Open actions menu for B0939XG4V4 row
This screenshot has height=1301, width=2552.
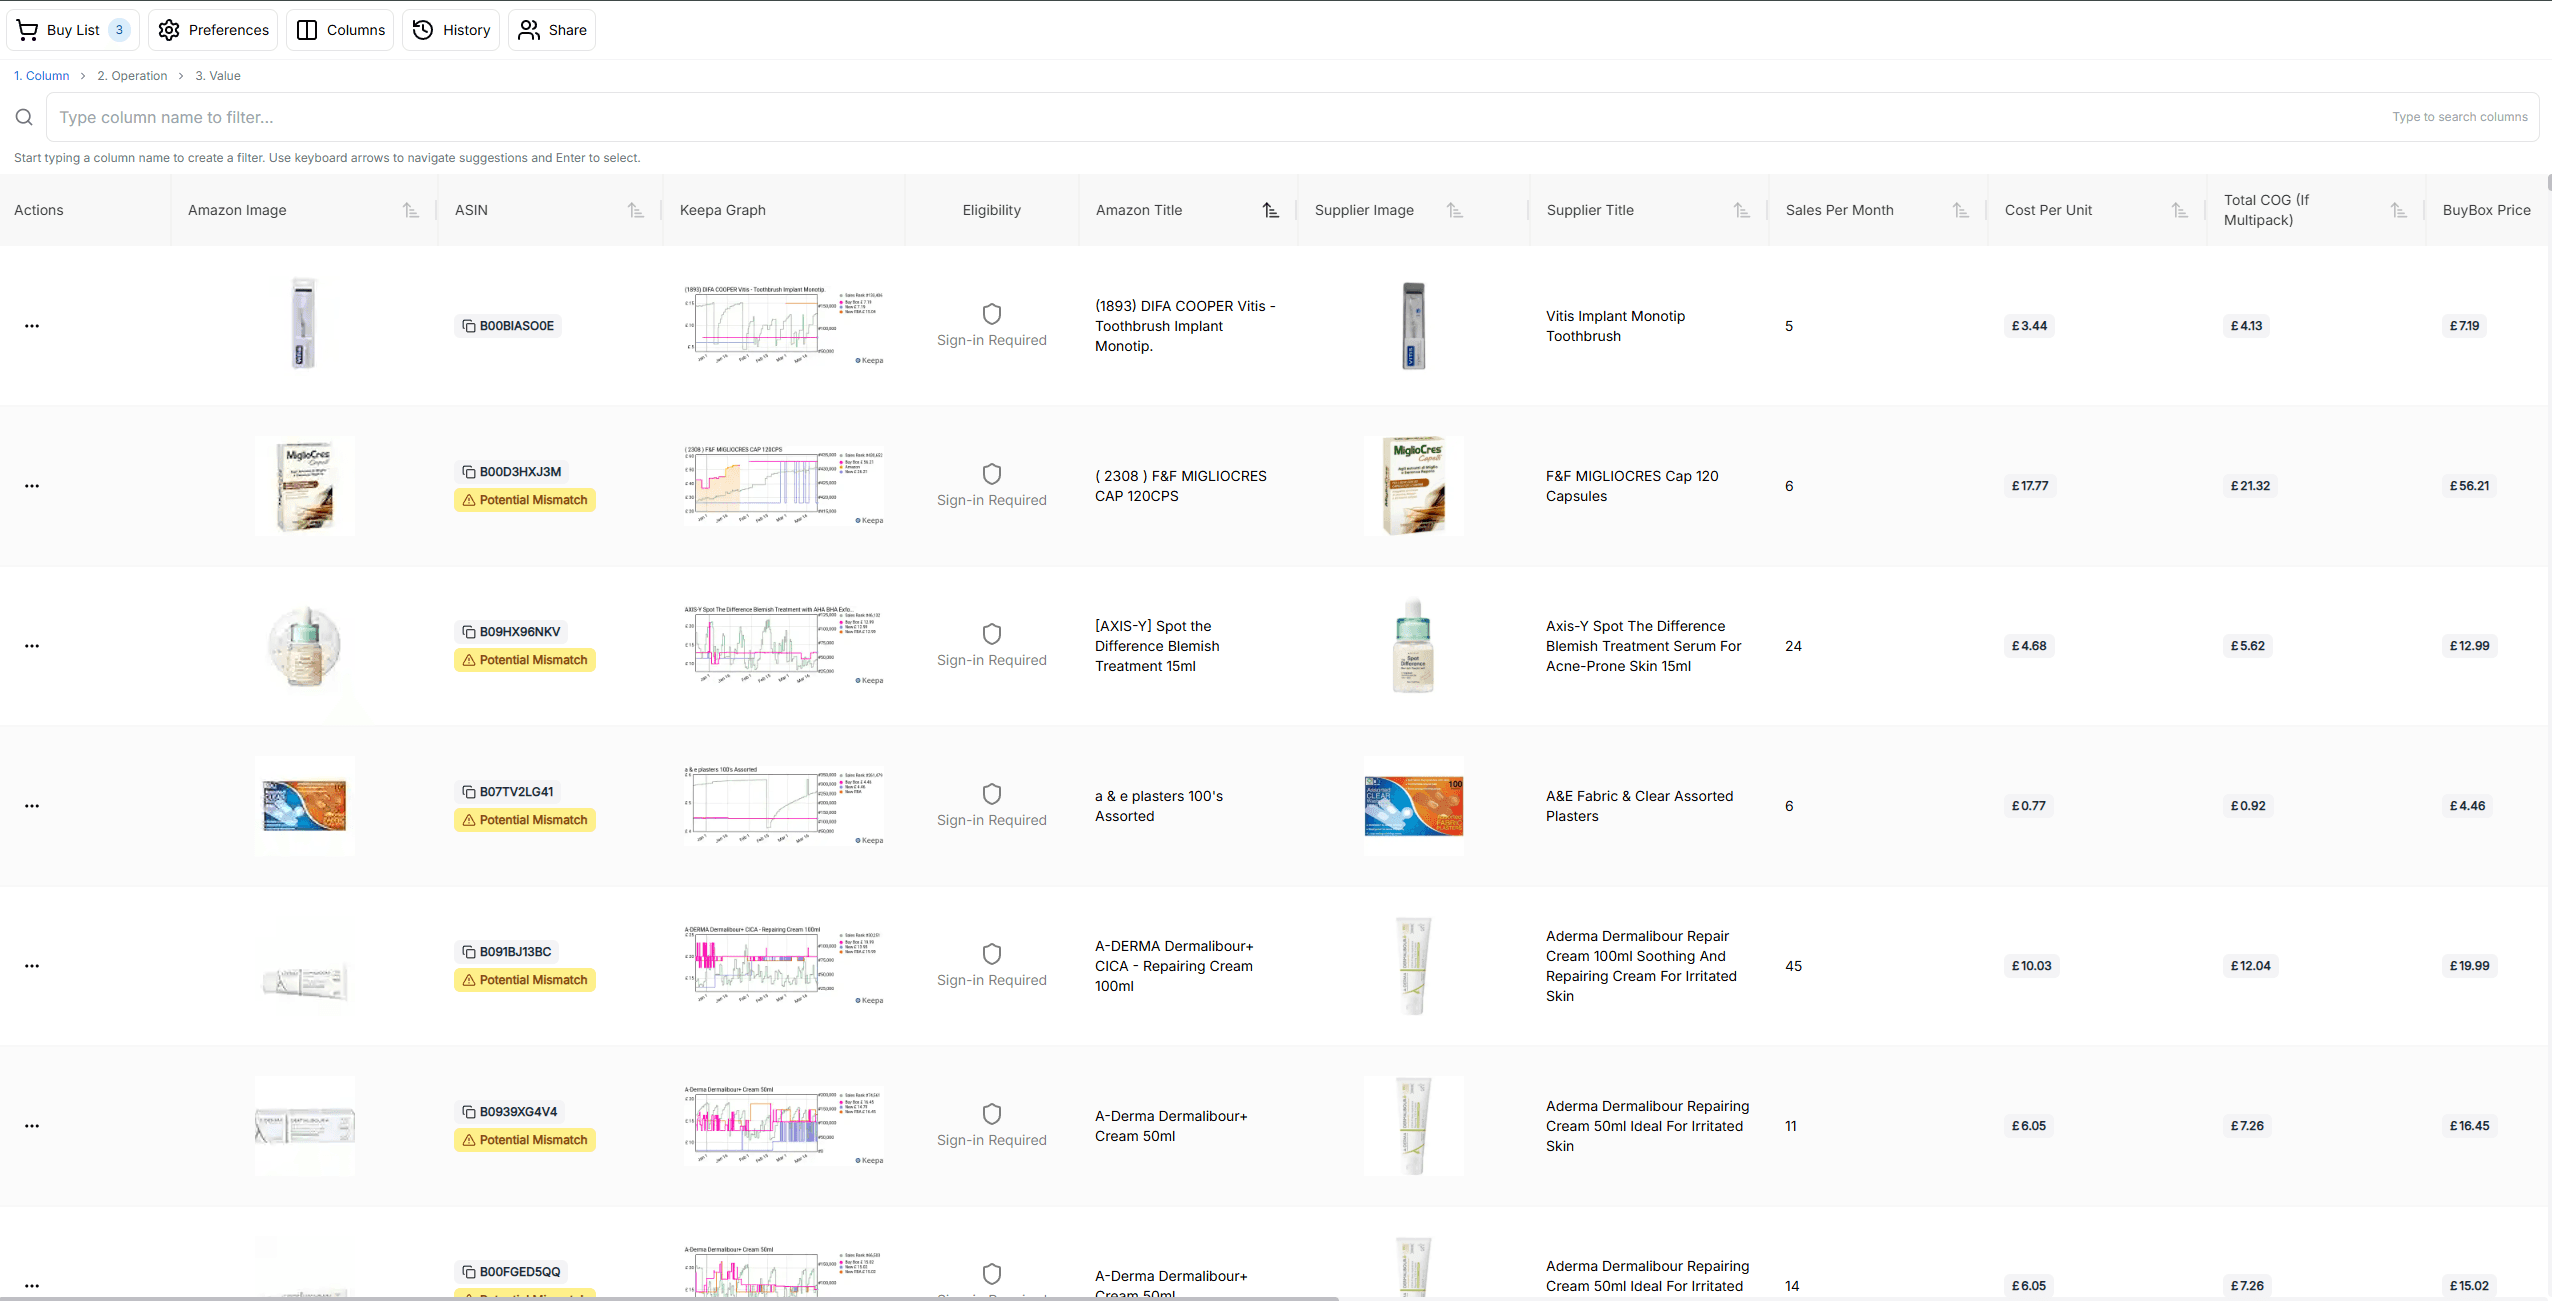coord(32,1126)
